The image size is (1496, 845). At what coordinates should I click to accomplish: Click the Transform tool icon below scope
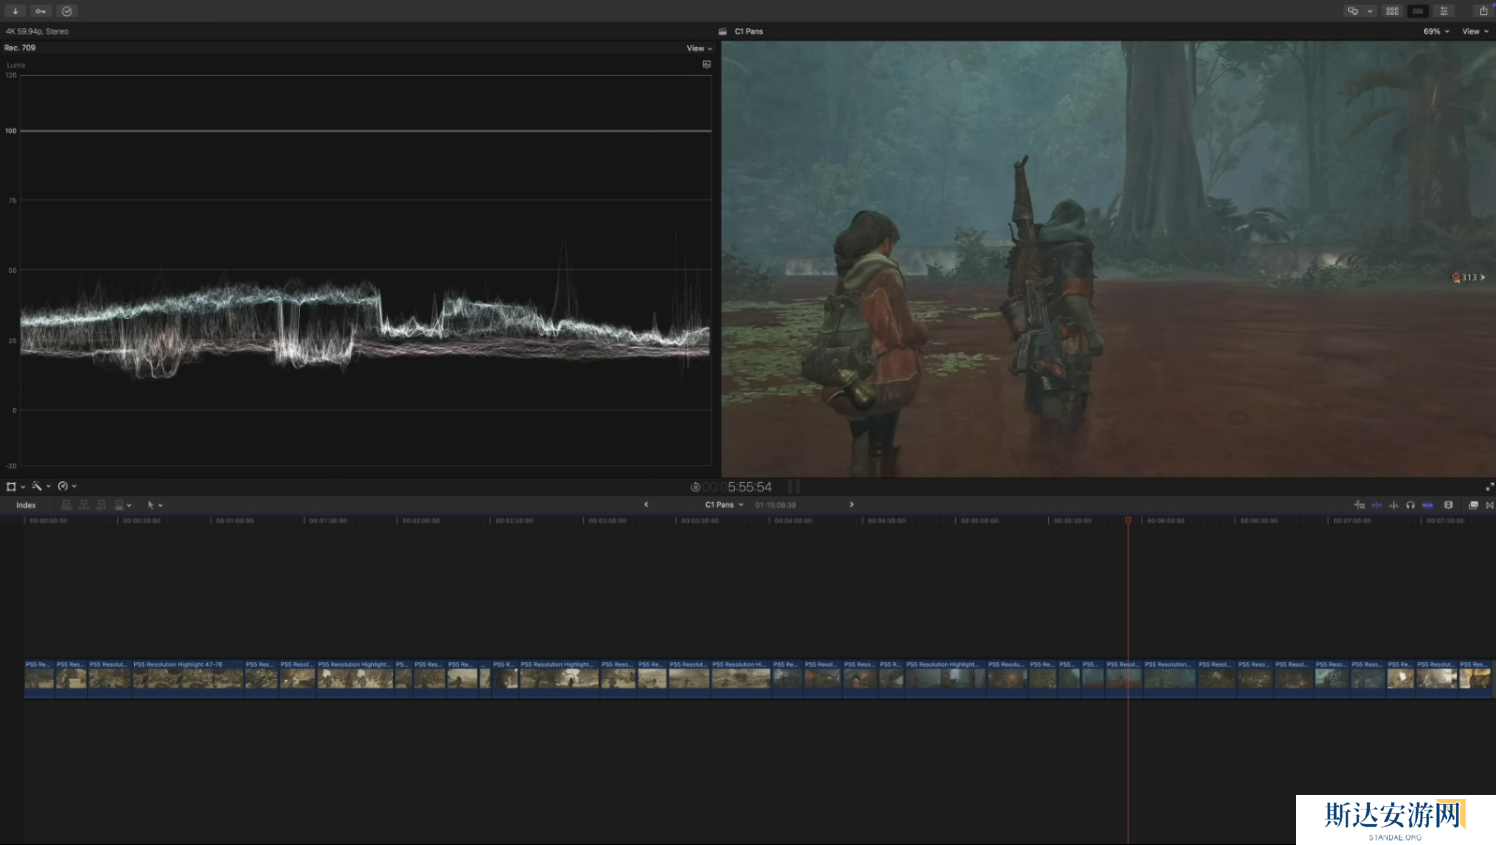(13, 487)
